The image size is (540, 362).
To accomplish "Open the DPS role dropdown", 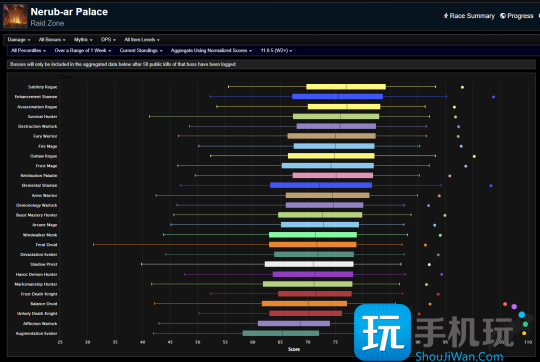I will pos(108,40).
